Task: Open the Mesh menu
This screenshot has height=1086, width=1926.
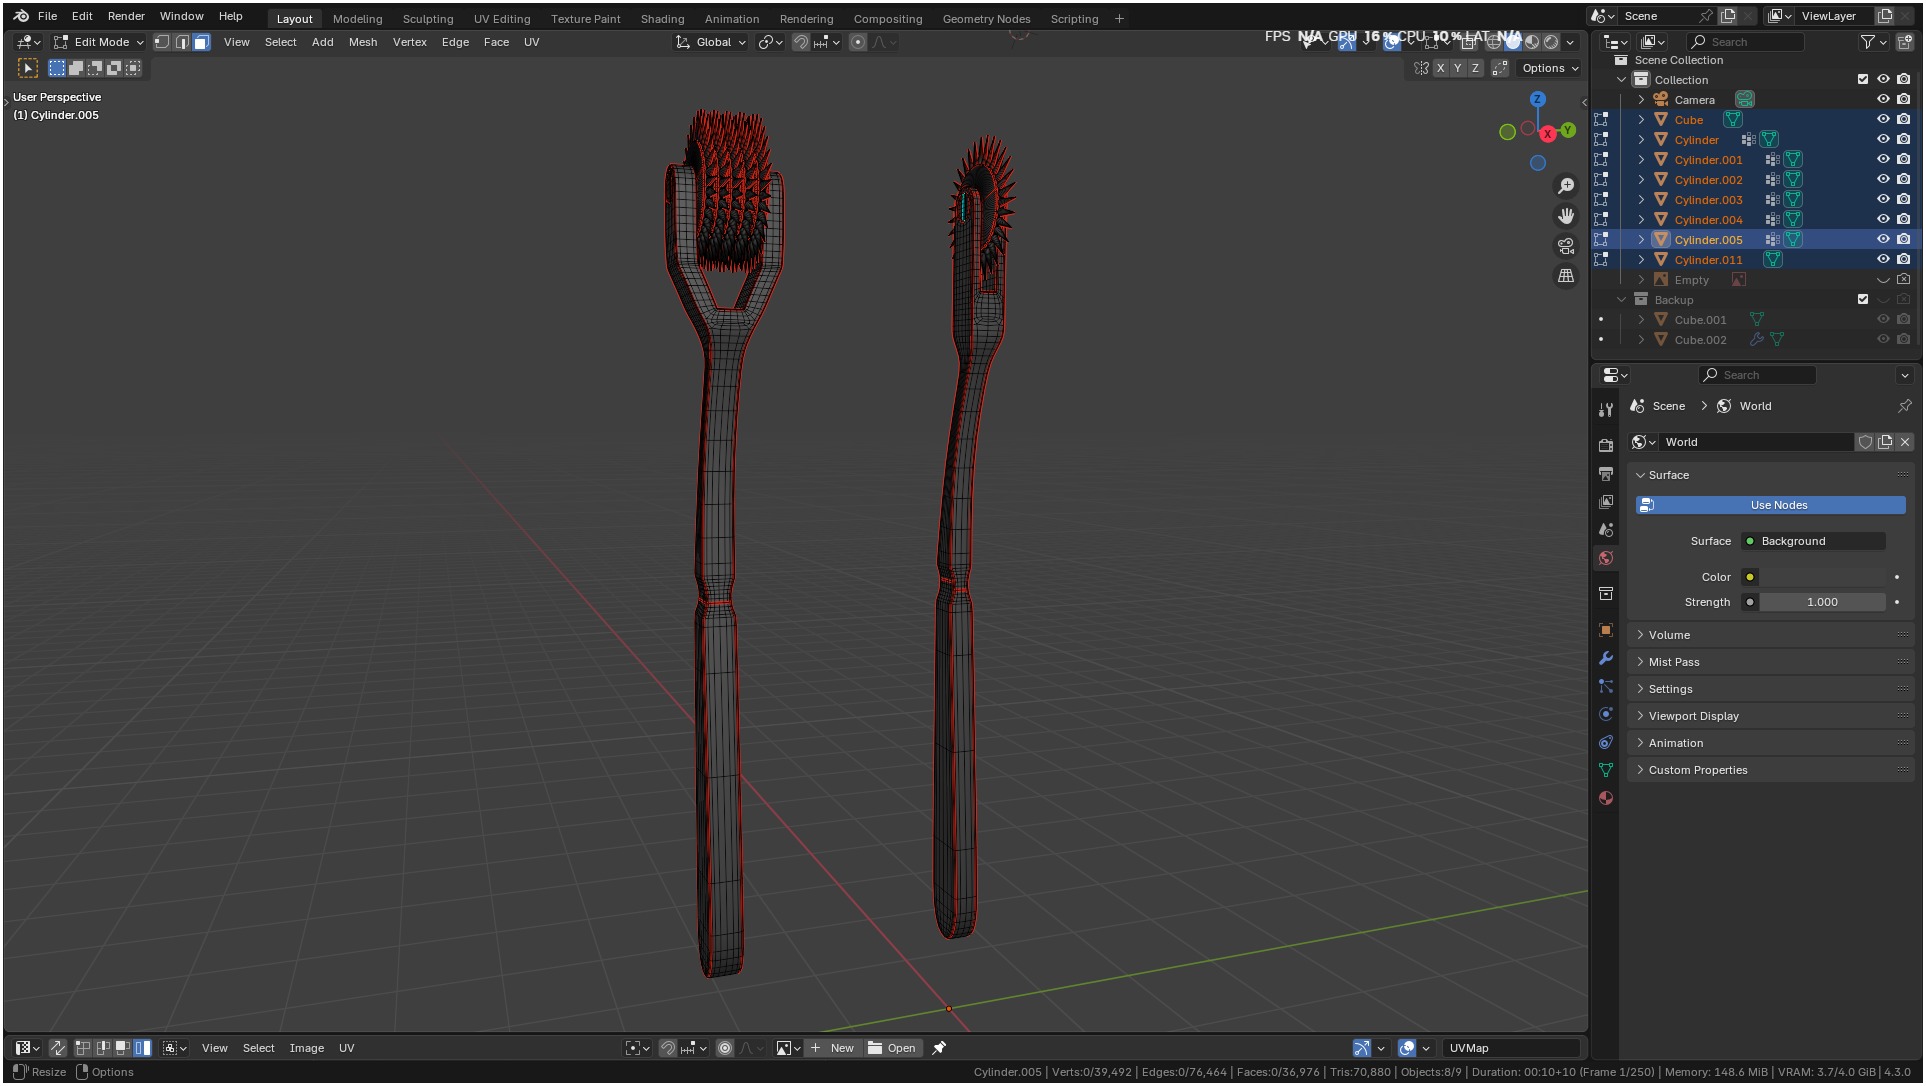Action: (x=363, y=42)
